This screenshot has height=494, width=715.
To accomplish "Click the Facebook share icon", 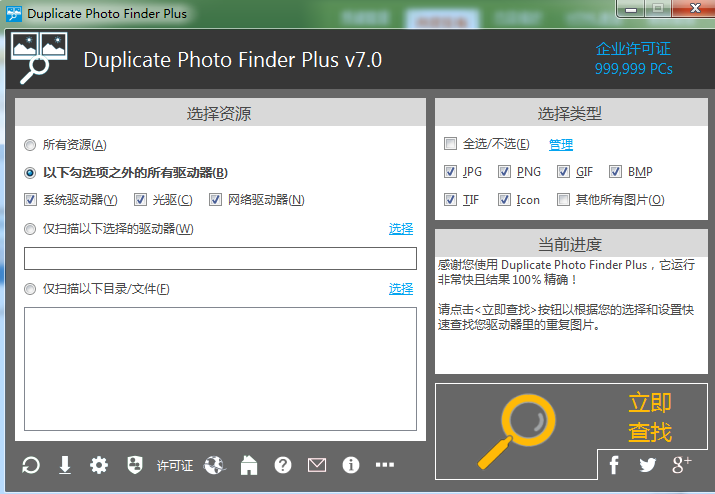I will 614,465.
